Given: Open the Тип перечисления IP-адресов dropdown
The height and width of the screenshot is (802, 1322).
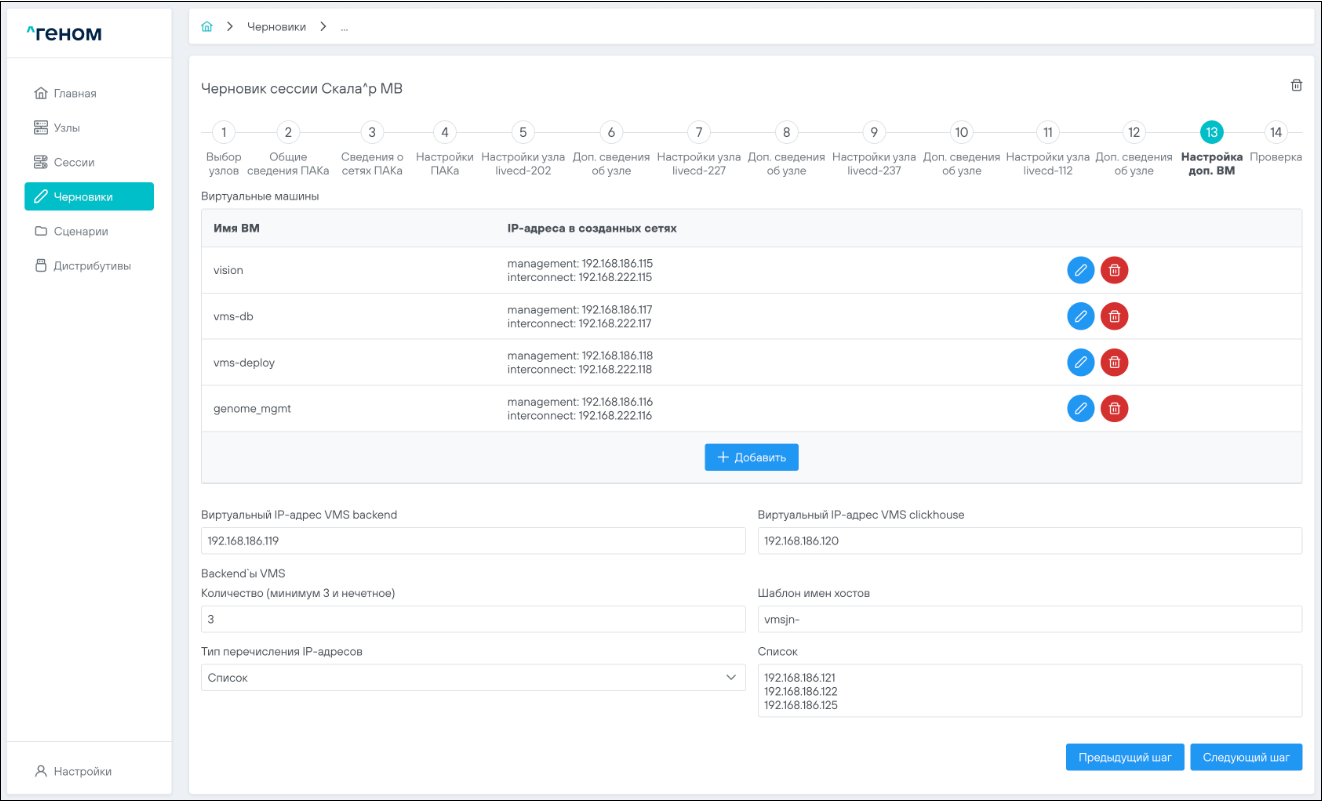Looking at the screenshot, I should tap(472, 678).
